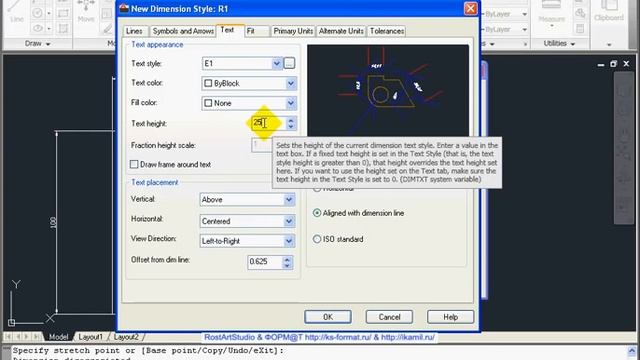The image size is (640, 360).
Task: Decrease offset from dim line value
Action: coord(287,265)
